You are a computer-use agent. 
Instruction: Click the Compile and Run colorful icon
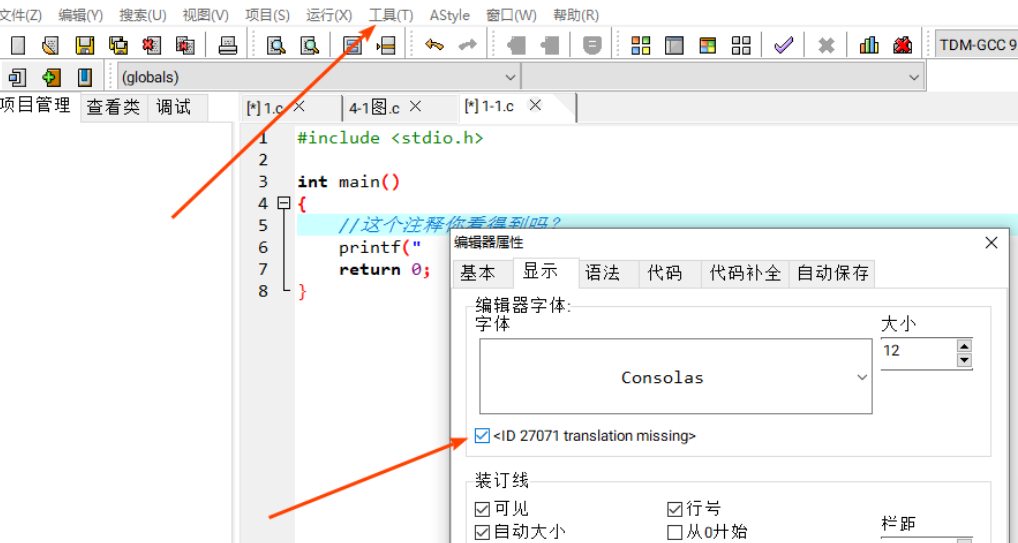click(x=708, y=45)
